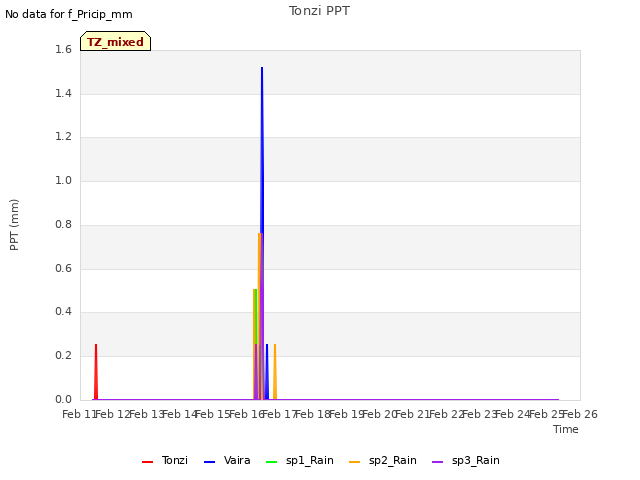Click the 0.6 y-axis tick label

pyautogui.click(x=63, y=269)
